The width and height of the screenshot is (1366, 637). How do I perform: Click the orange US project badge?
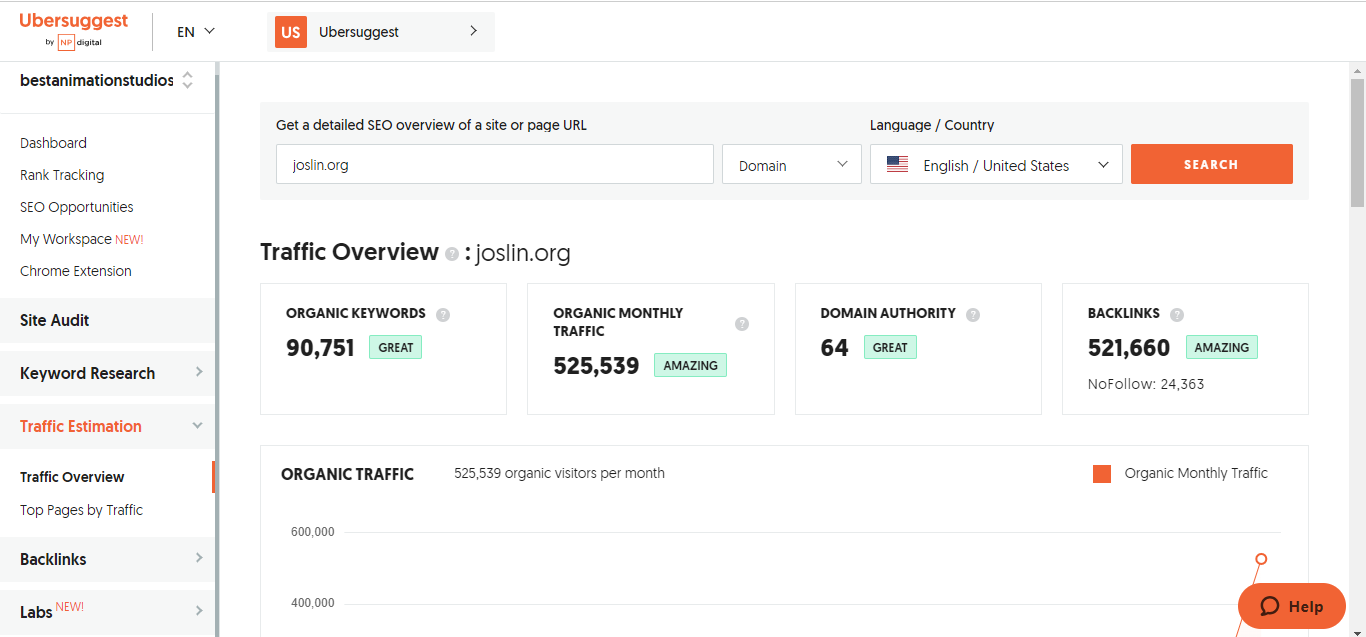tap(291, 32)
